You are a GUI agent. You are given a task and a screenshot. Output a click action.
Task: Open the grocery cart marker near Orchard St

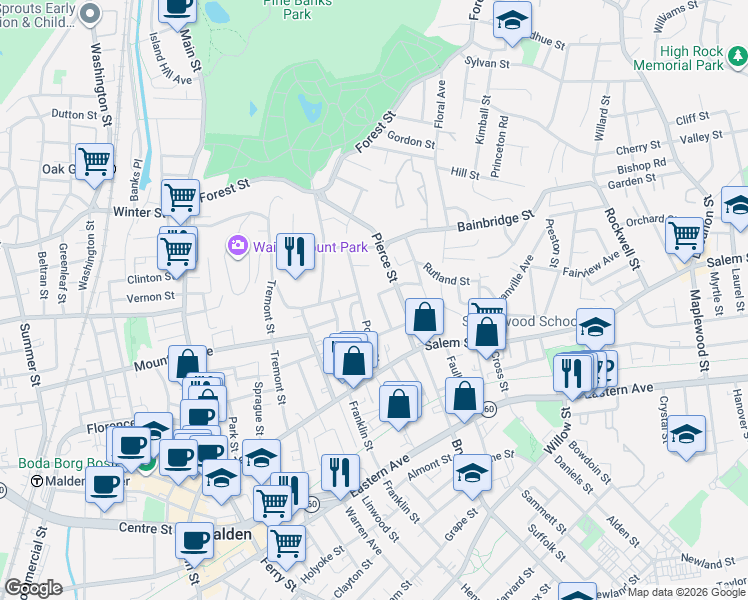[x=684, y=237]
